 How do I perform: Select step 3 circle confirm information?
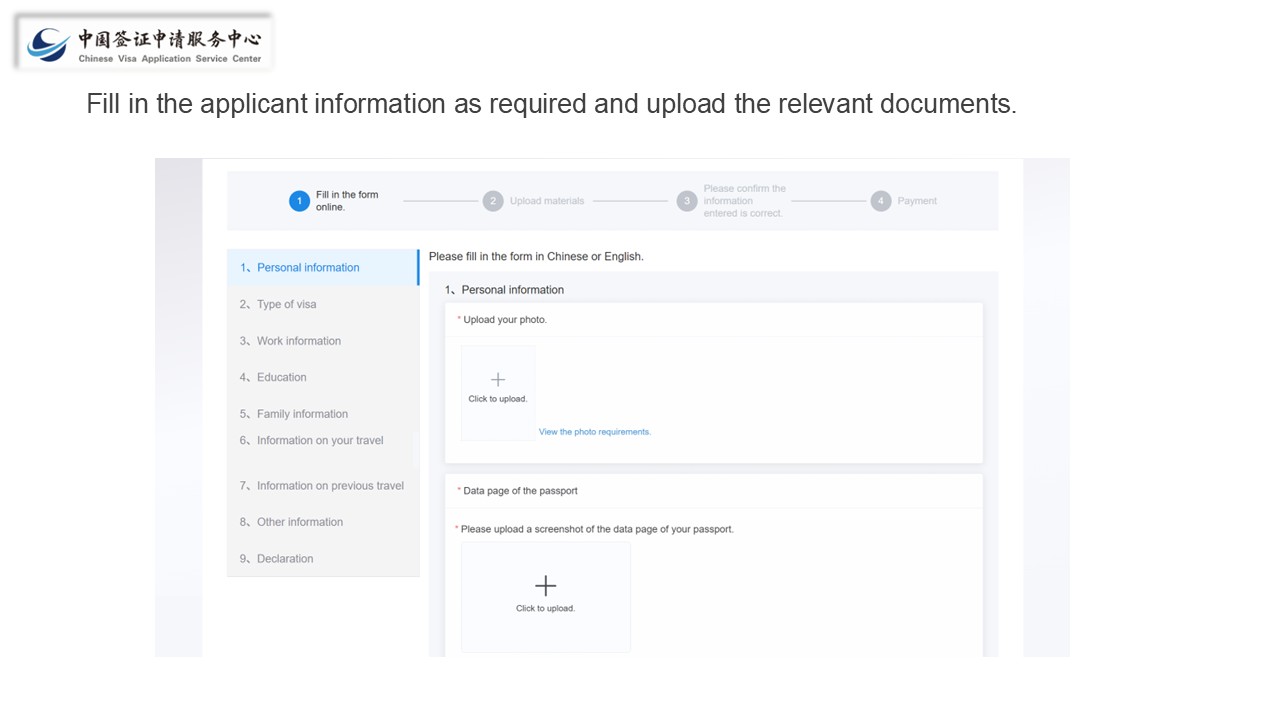coord(687,201)
